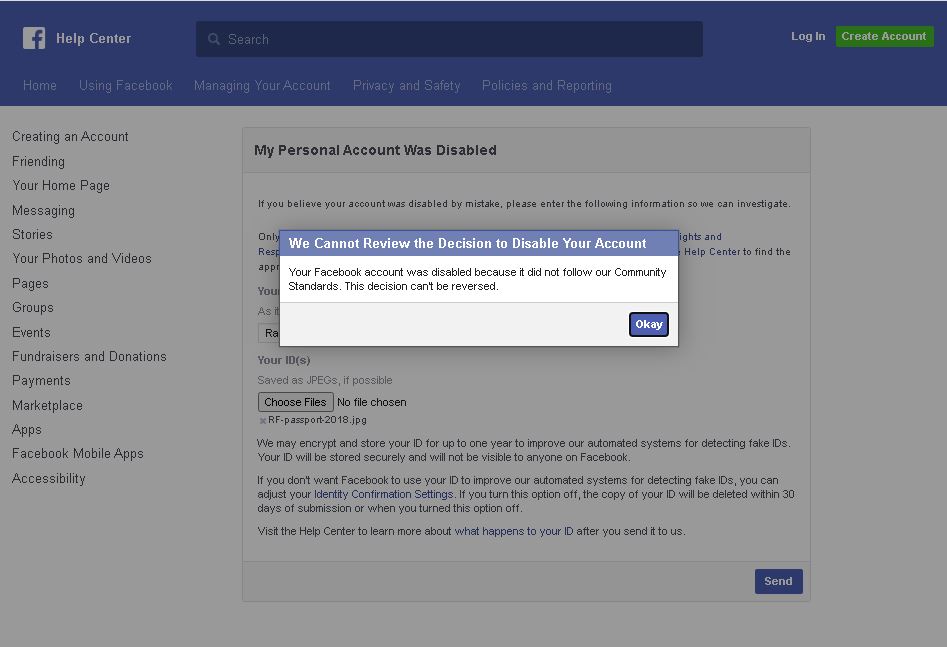Open the Marketplace help topic
947x647 pixels.
(47, 405)
